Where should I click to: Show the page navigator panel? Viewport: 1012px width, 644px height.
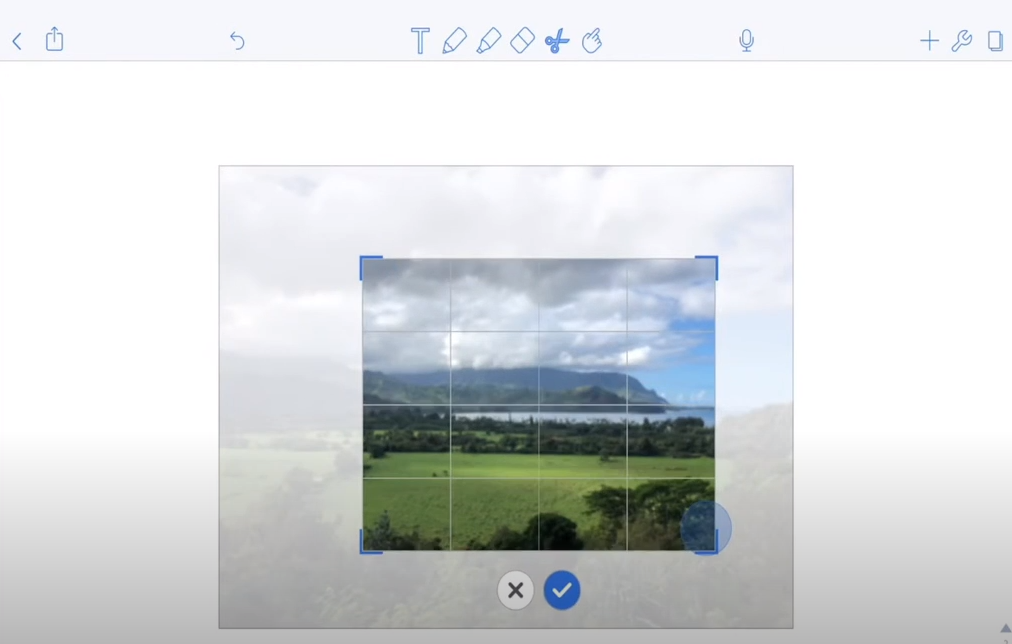[996, 41]
